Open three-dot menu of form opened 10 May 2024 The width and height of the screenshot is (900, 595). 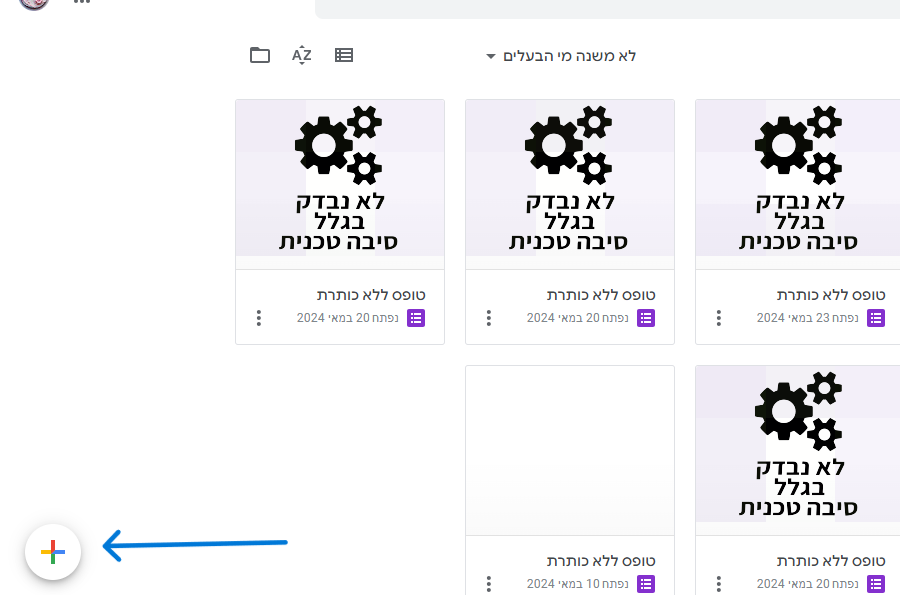click(x=489, y=584)
